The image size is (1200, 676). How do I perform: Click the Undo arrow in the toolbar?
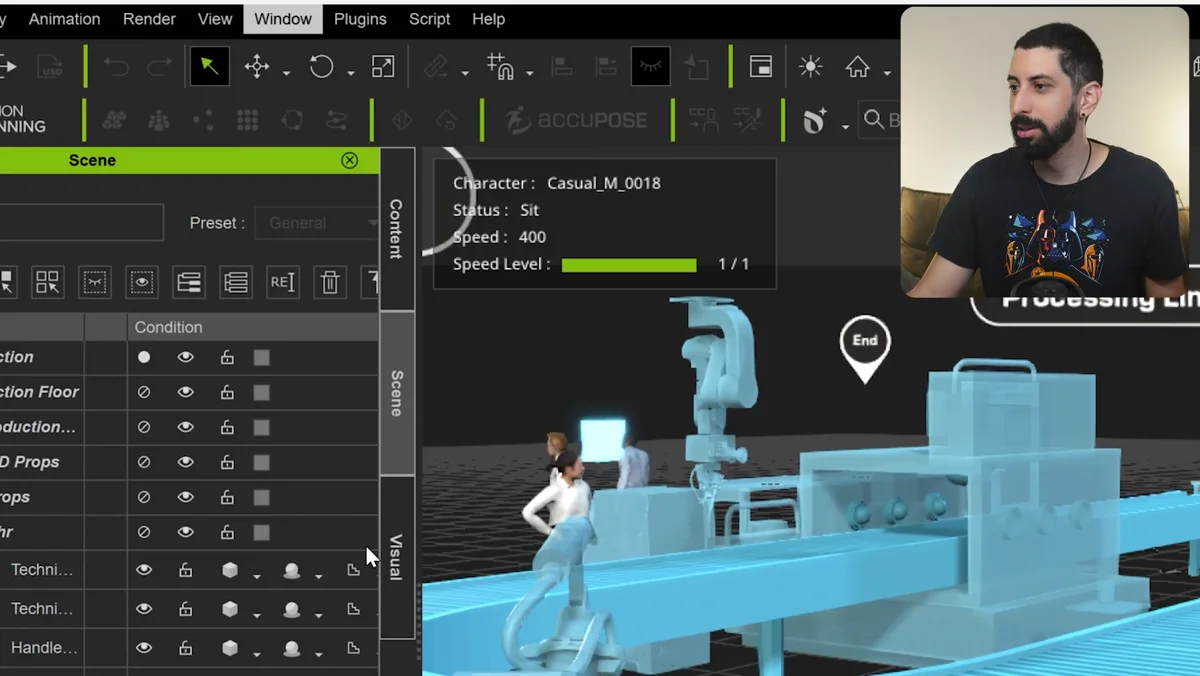tap(118, 66)
